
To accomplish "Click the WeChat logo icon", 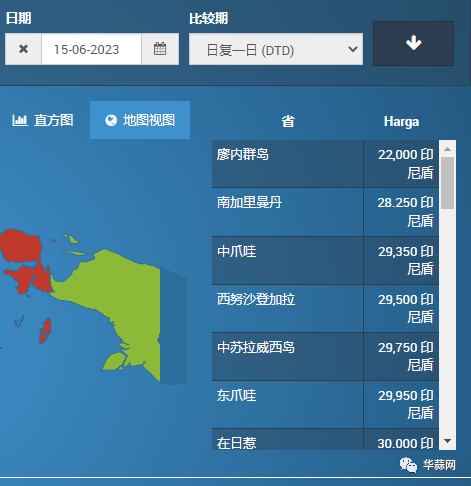I will [408, 465].
